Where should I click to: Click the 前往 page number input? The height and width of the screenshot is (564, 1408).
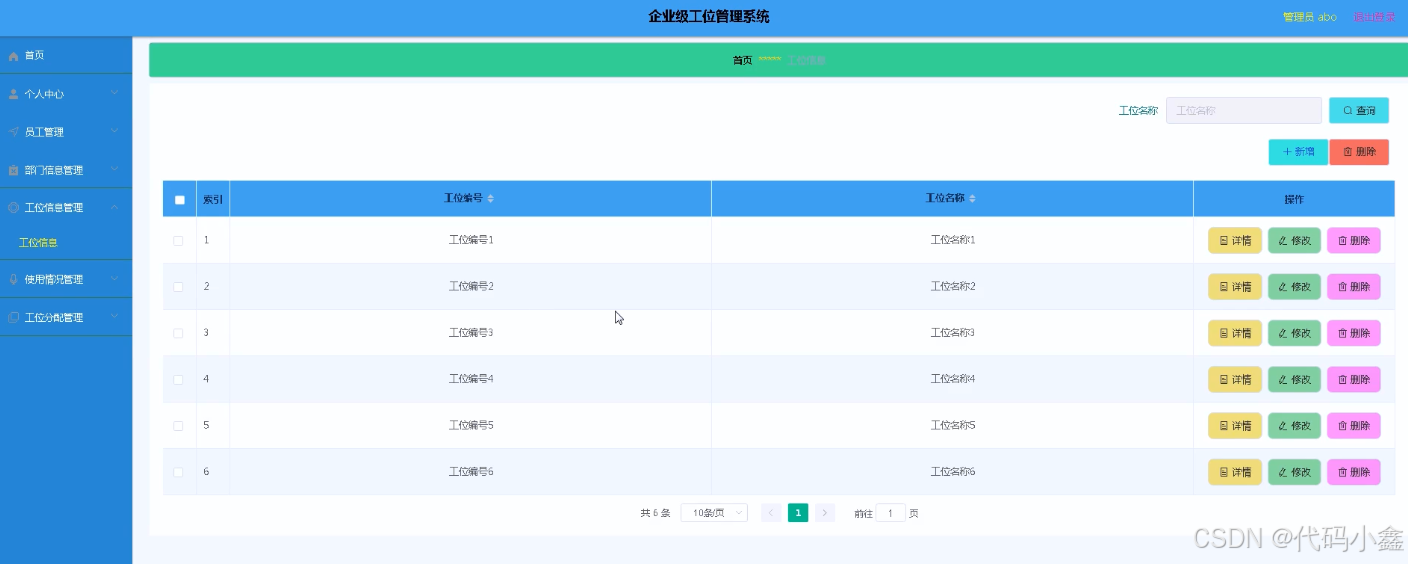tap(891, 513)
